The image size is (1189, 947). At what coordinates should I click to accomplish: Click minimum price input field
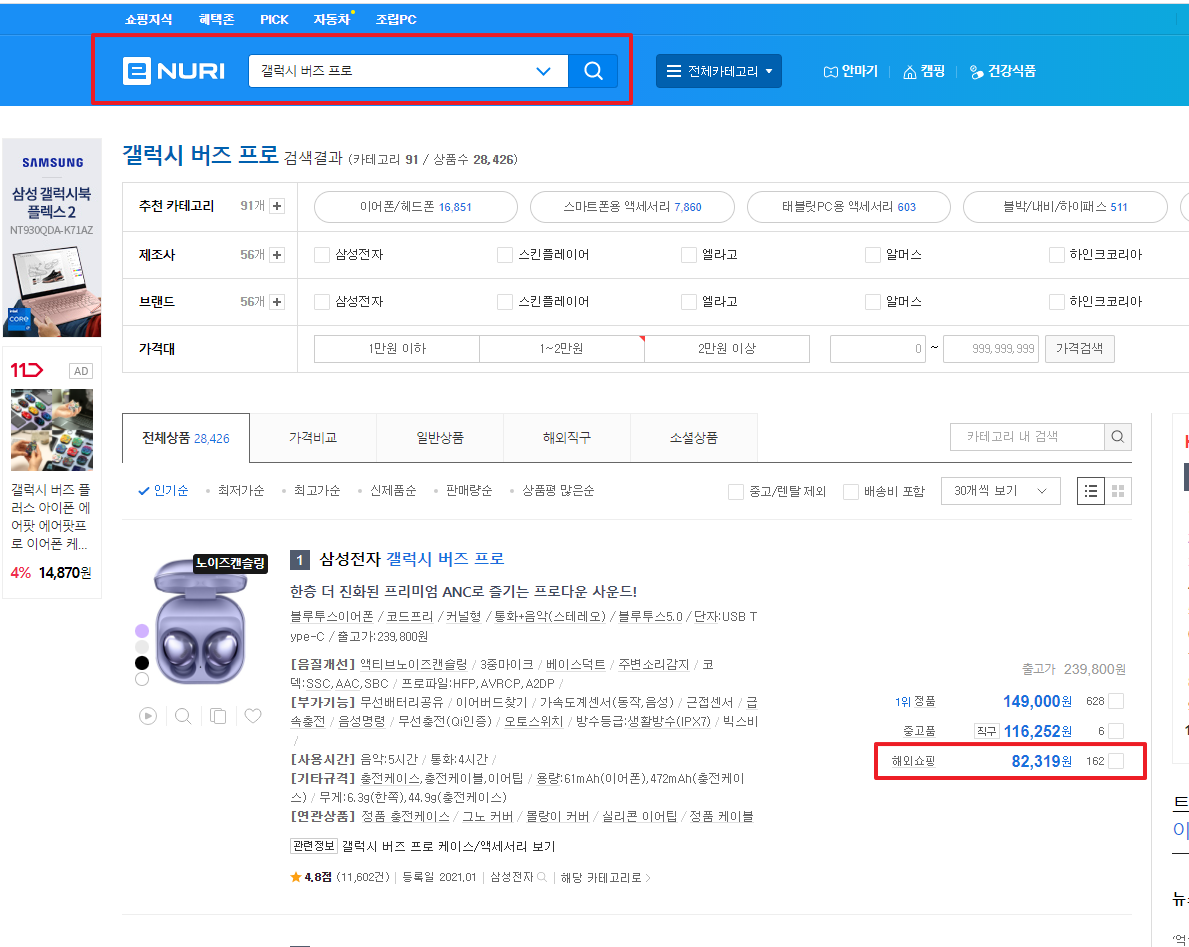click(x=878, y=349)
